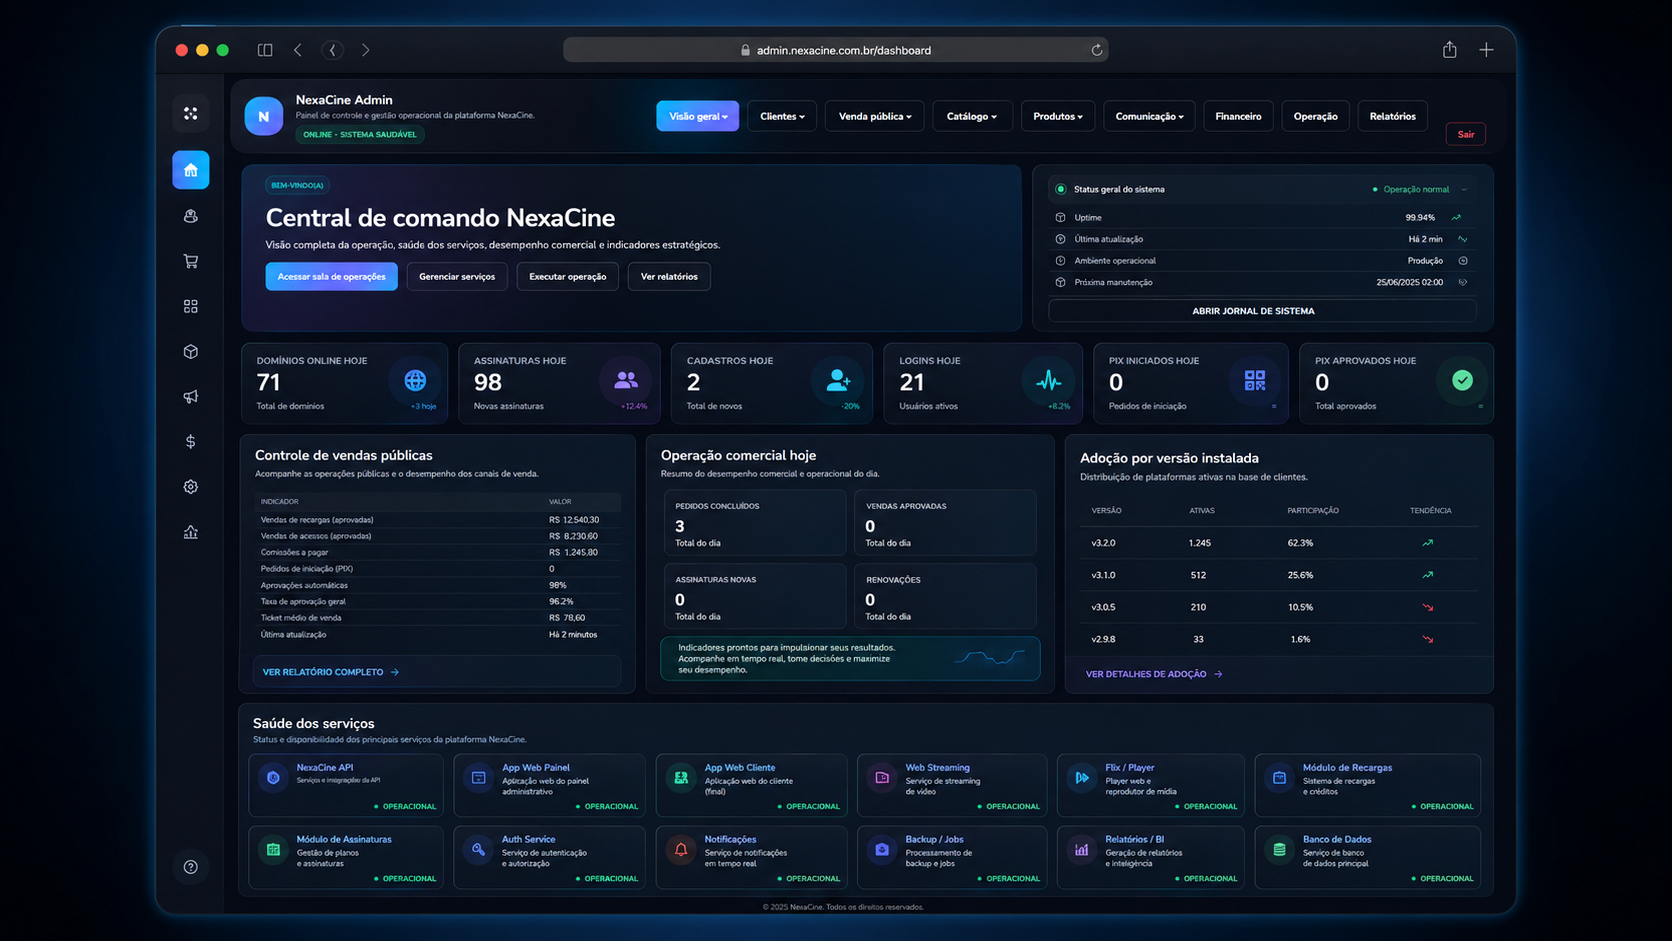The height and width of the screenshot is (941, 1672).
Task: Click the people icon in Assinaturas Hoje card
Action: [626, 380]
